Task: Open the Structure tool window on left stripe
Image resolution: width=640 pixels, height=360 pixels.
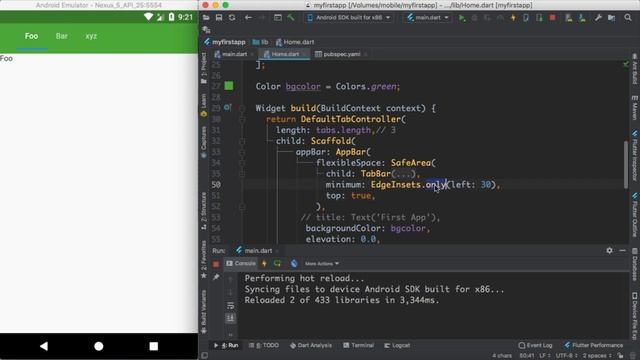Action: [204, 211]
